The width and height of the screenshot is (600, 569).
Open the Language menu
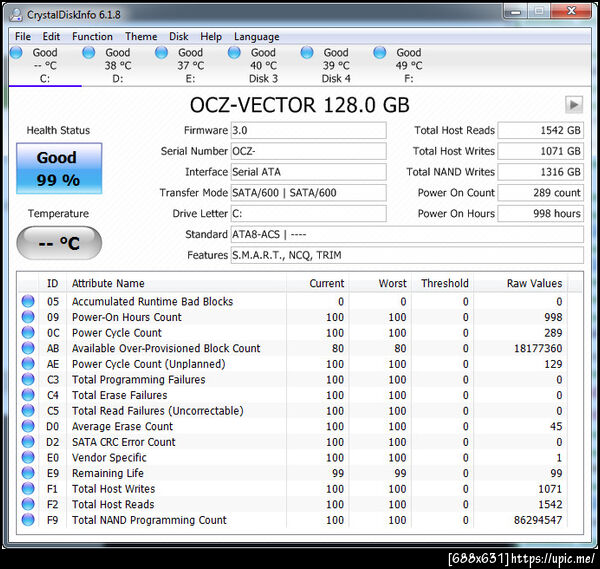pos(257,37)
